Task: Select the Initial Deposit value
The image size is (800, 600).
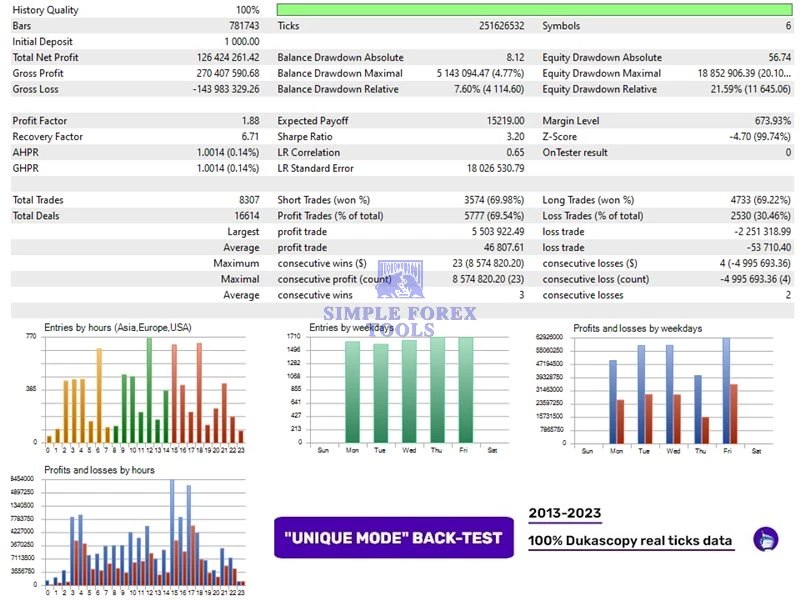Action: (236, 41)
